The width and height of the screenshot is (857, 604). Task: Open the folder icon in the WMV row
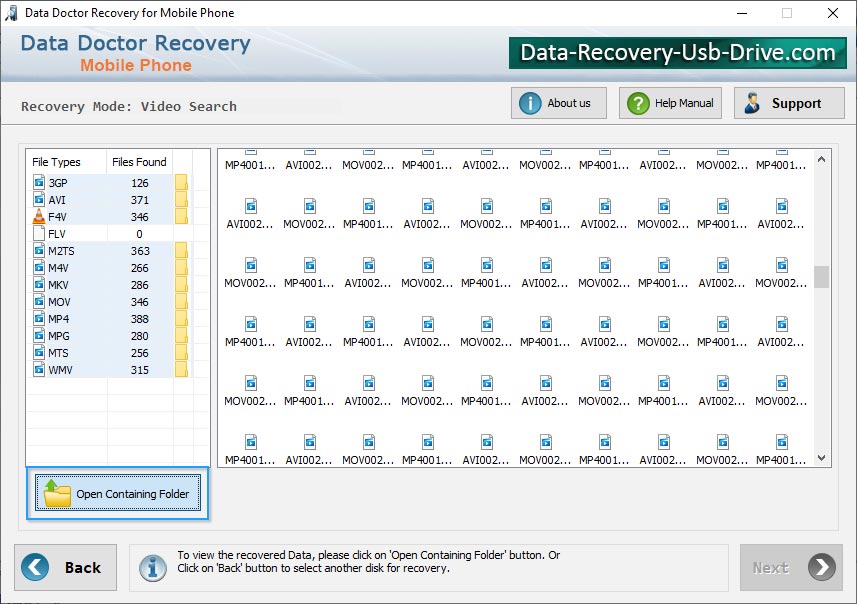click(181, 369)
